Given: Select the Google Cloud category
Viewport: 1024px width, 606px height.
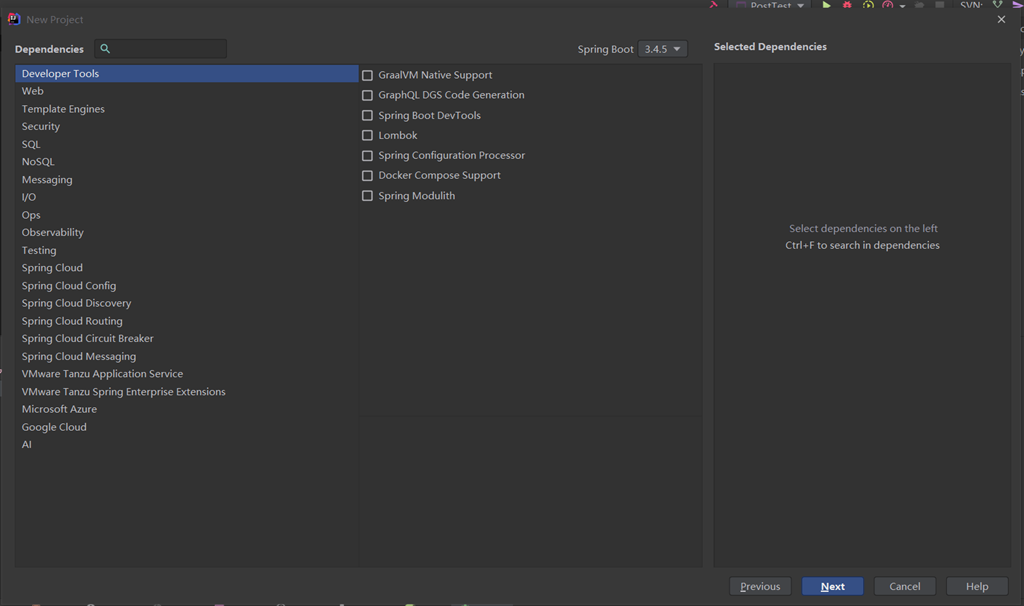Looking at the screenshot, I should [x=187, y=426].
